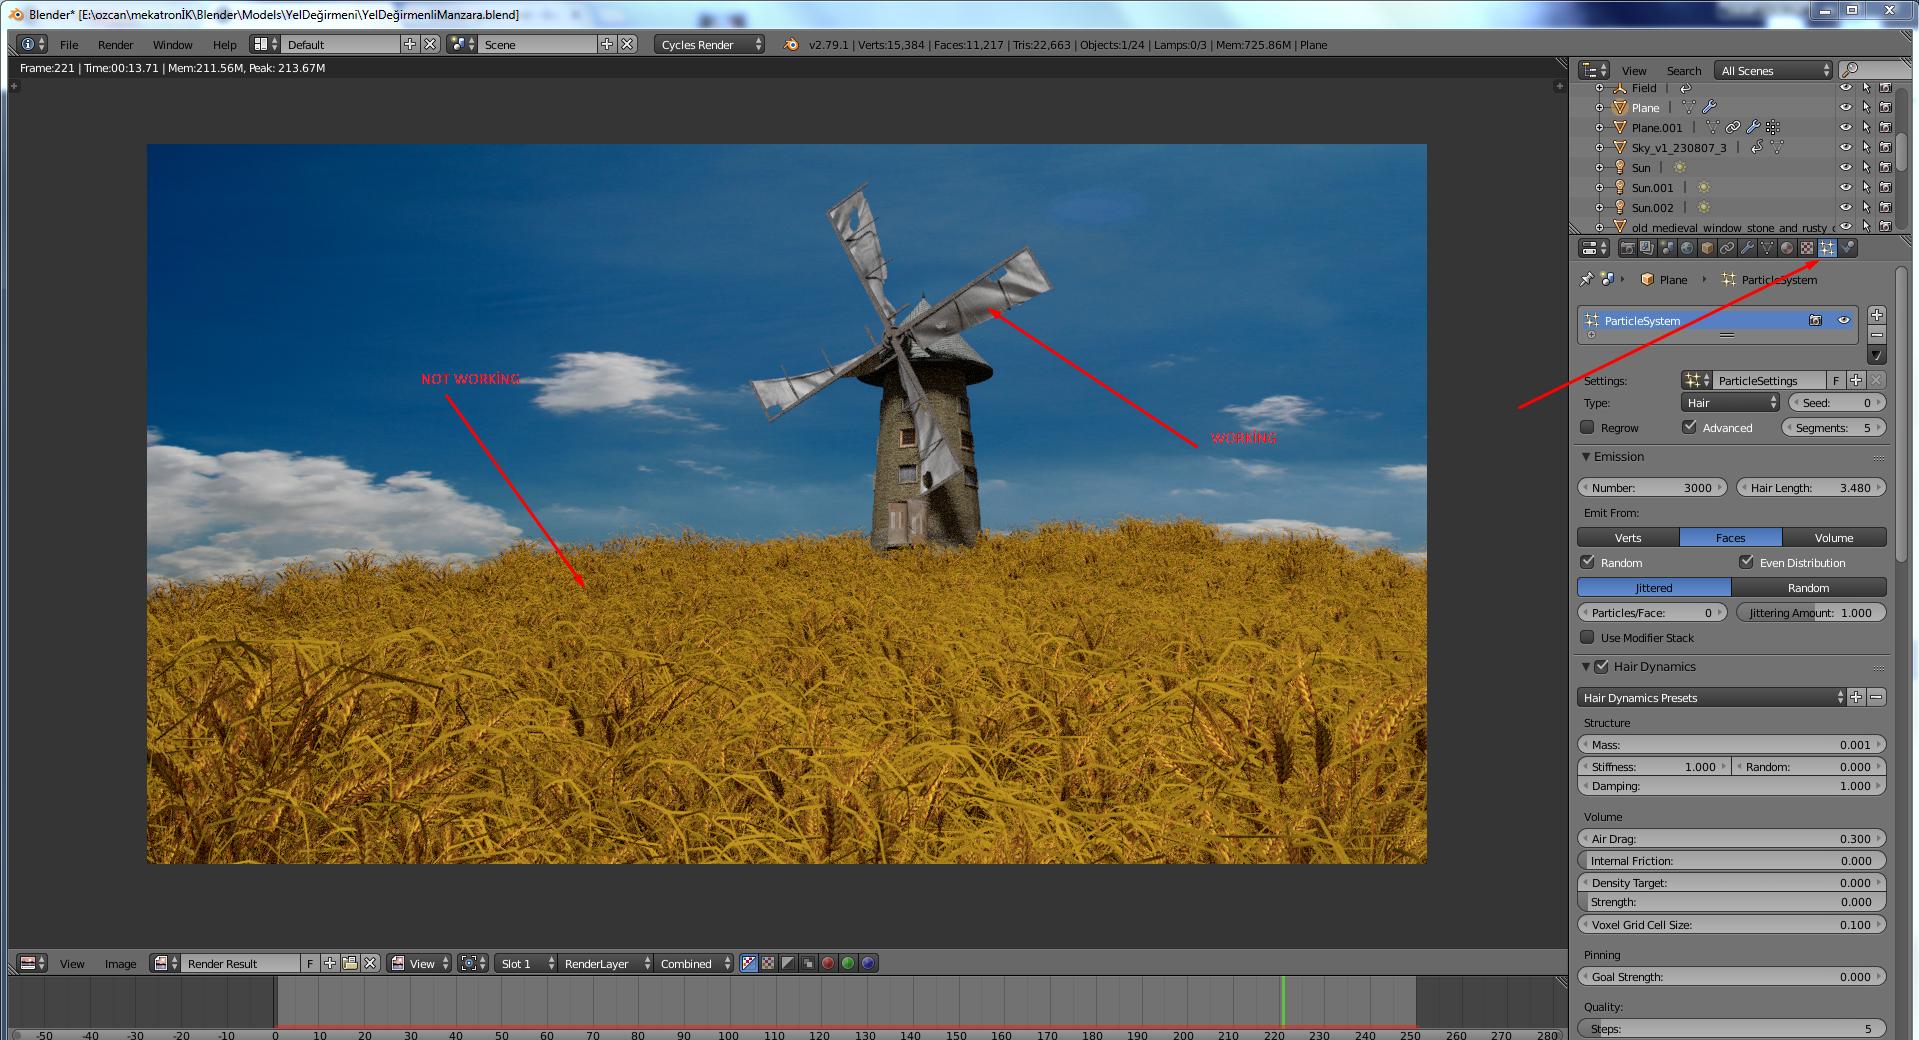The width and height of the screenshot is (1919, 1040).
Task: Click the Blender logo icon in info header
Action: click(x=791, y=44)
